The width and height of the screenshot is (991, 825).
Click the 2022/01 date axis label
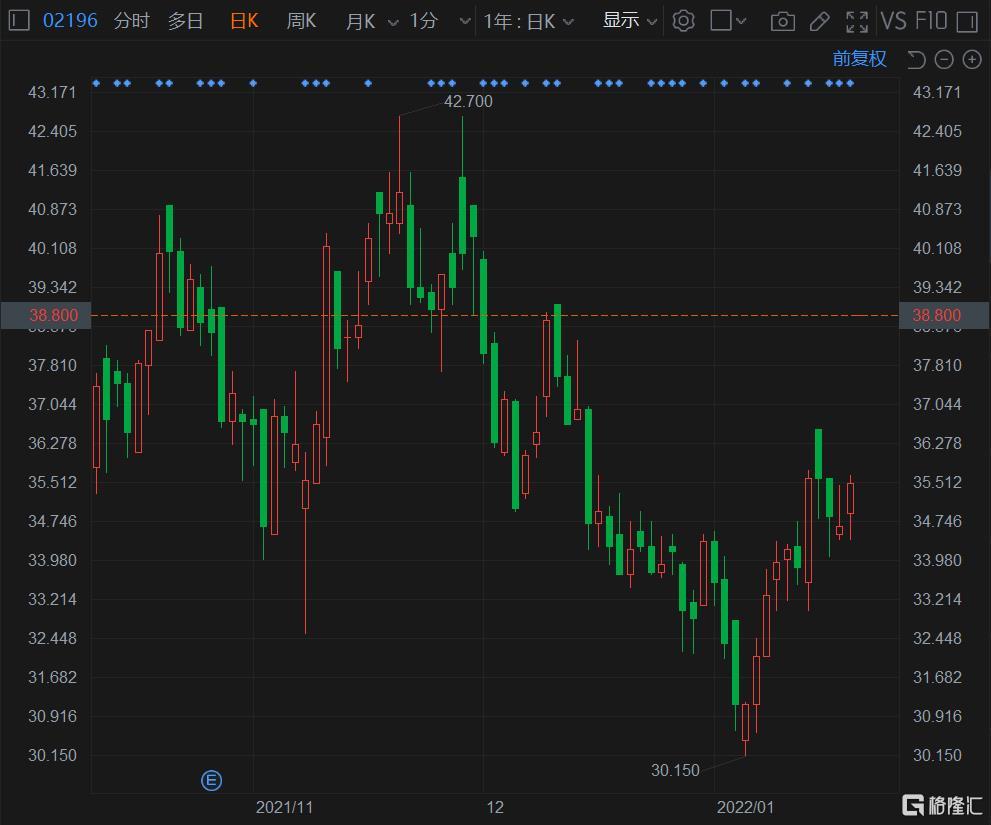click(x=745, y=807)
